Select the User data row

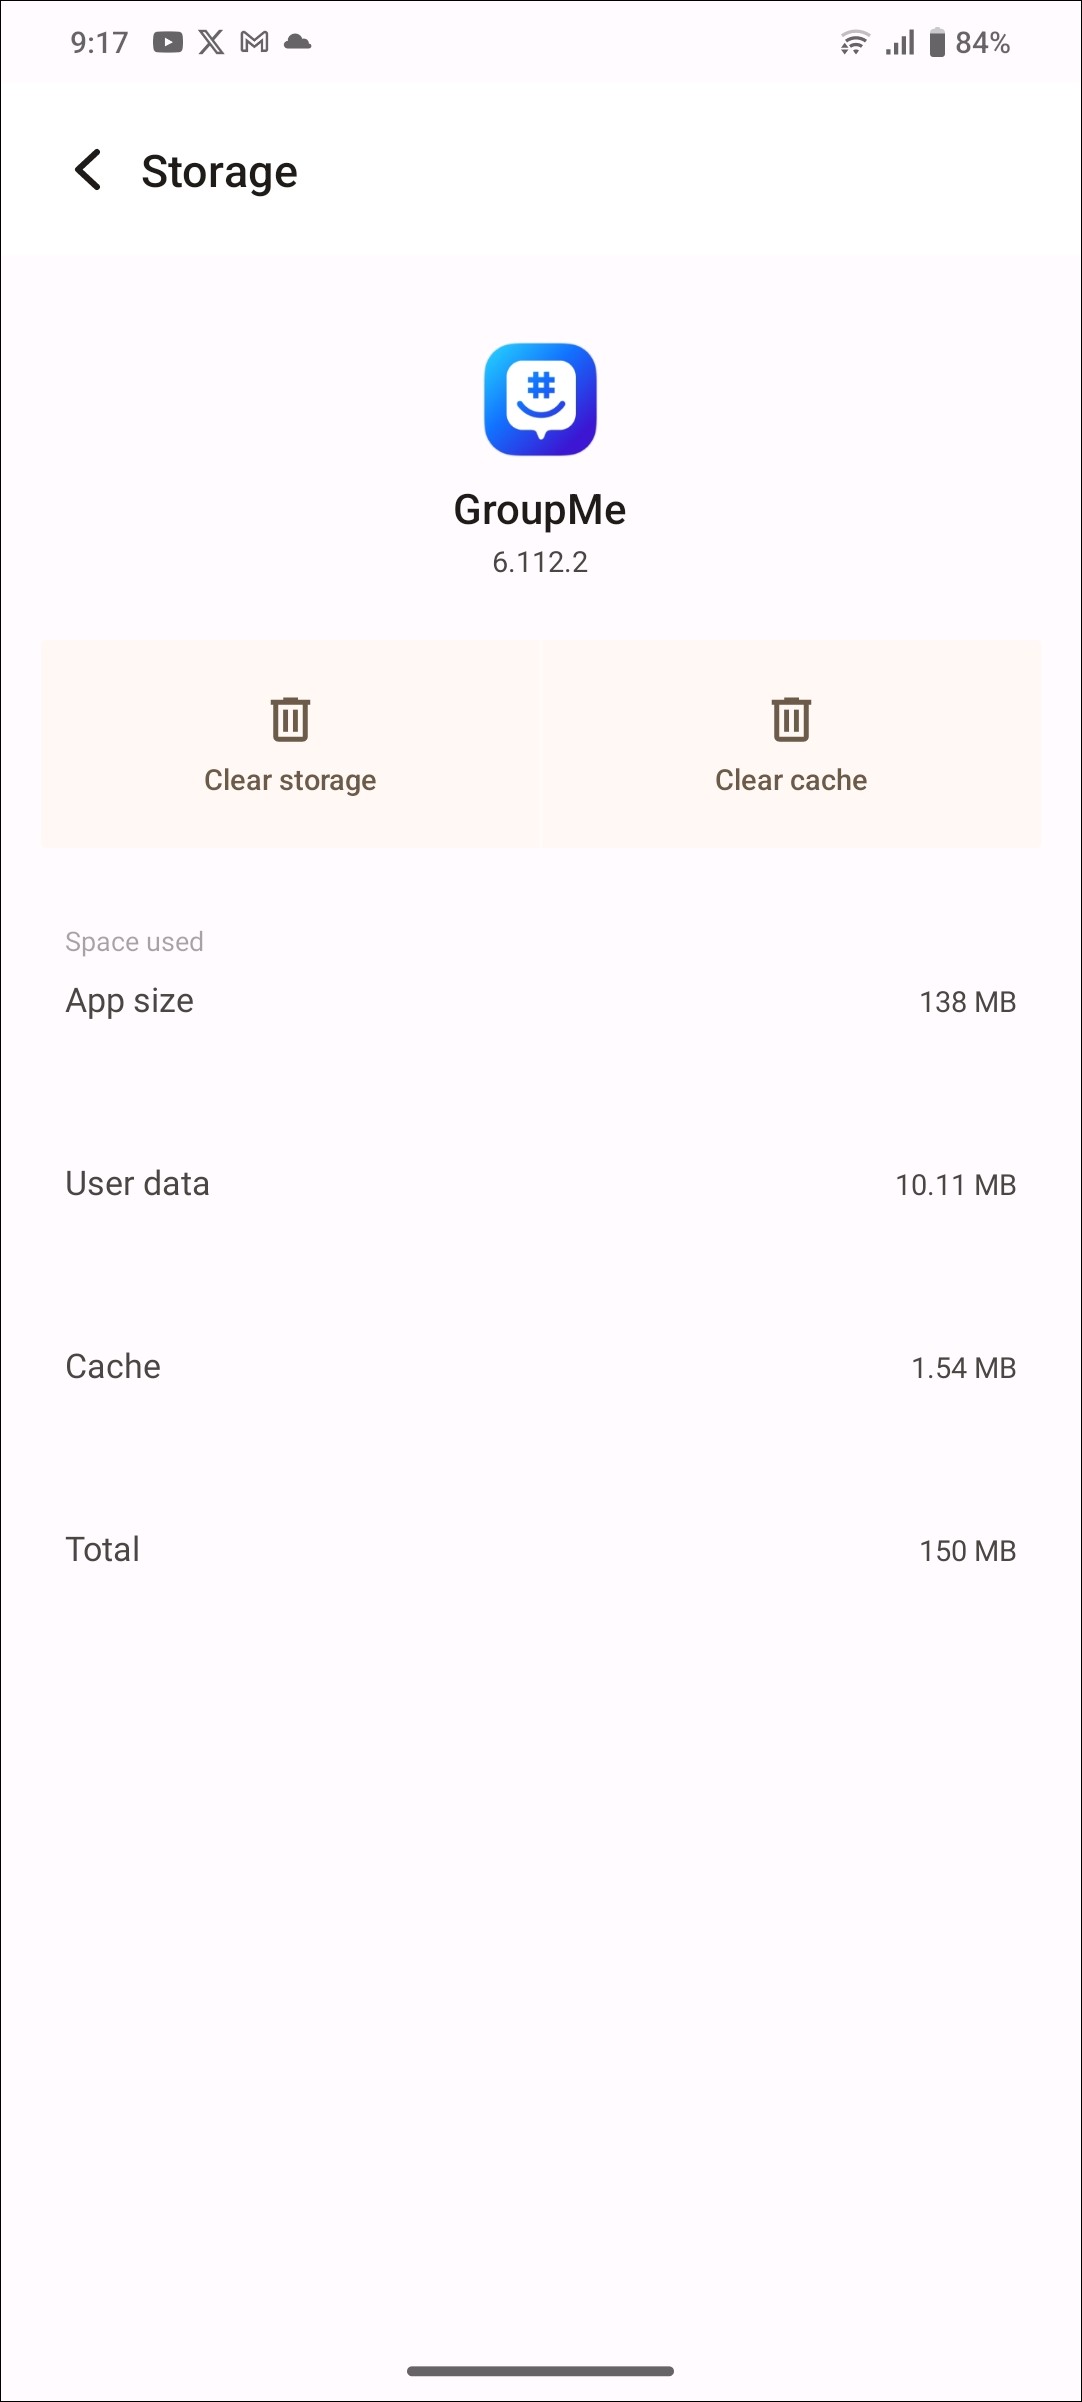pos(540,1184)
